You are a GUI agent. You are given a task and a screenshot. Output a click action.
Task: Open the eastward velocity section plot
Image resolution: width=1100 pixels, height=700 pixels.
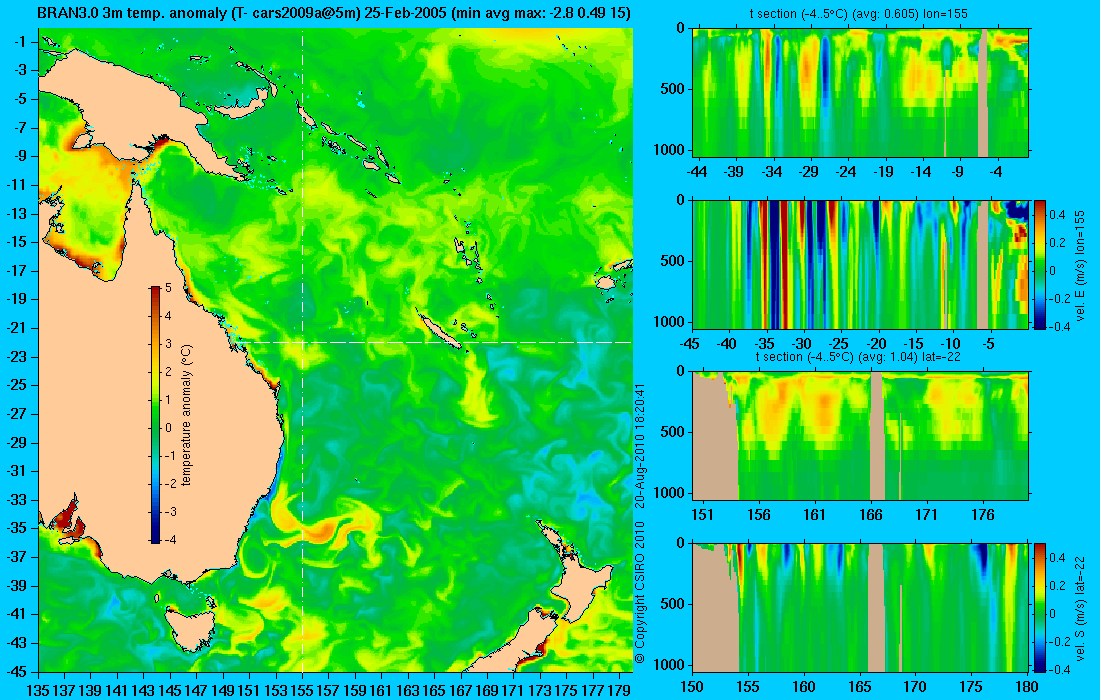pos(860,264)
